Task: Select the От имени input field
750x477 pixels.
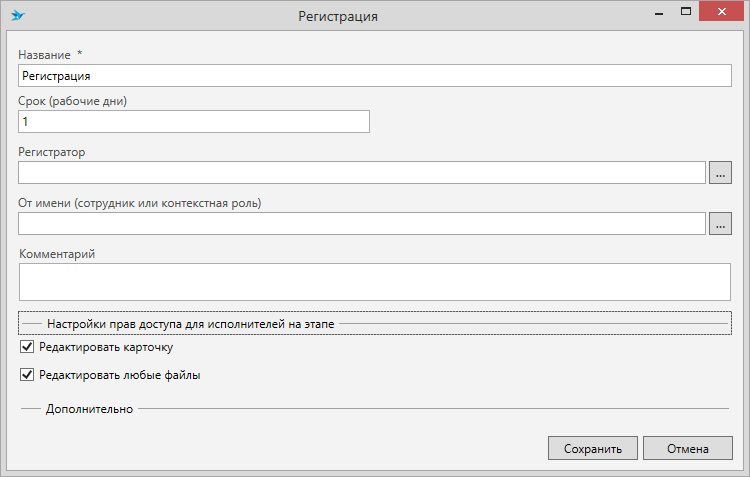Action: (x=362, y=223)
